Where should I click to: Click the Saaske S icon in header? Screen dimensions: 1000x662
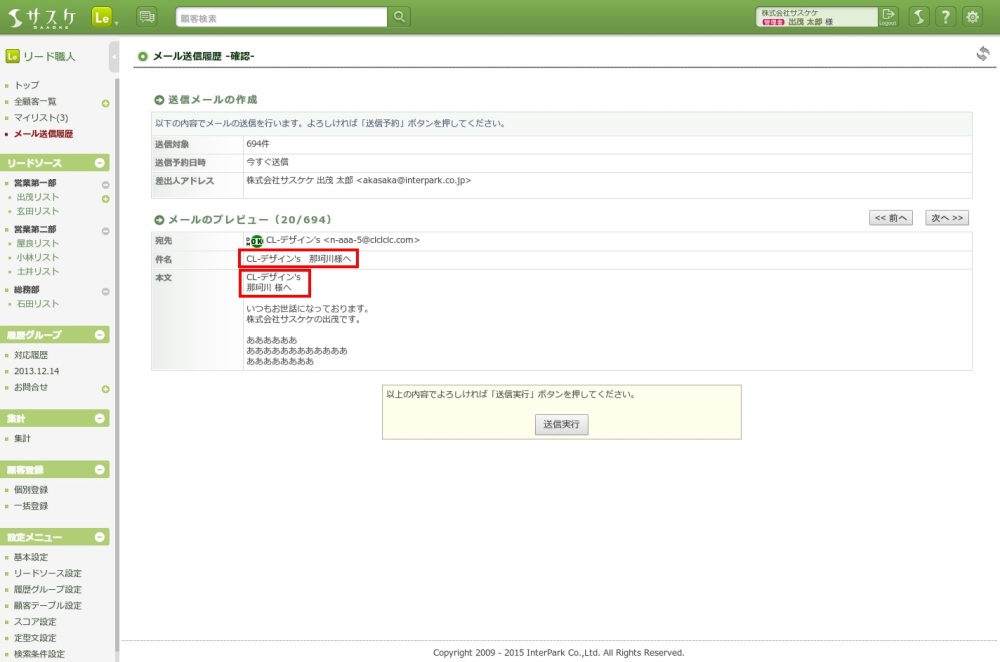coord(917,17)
